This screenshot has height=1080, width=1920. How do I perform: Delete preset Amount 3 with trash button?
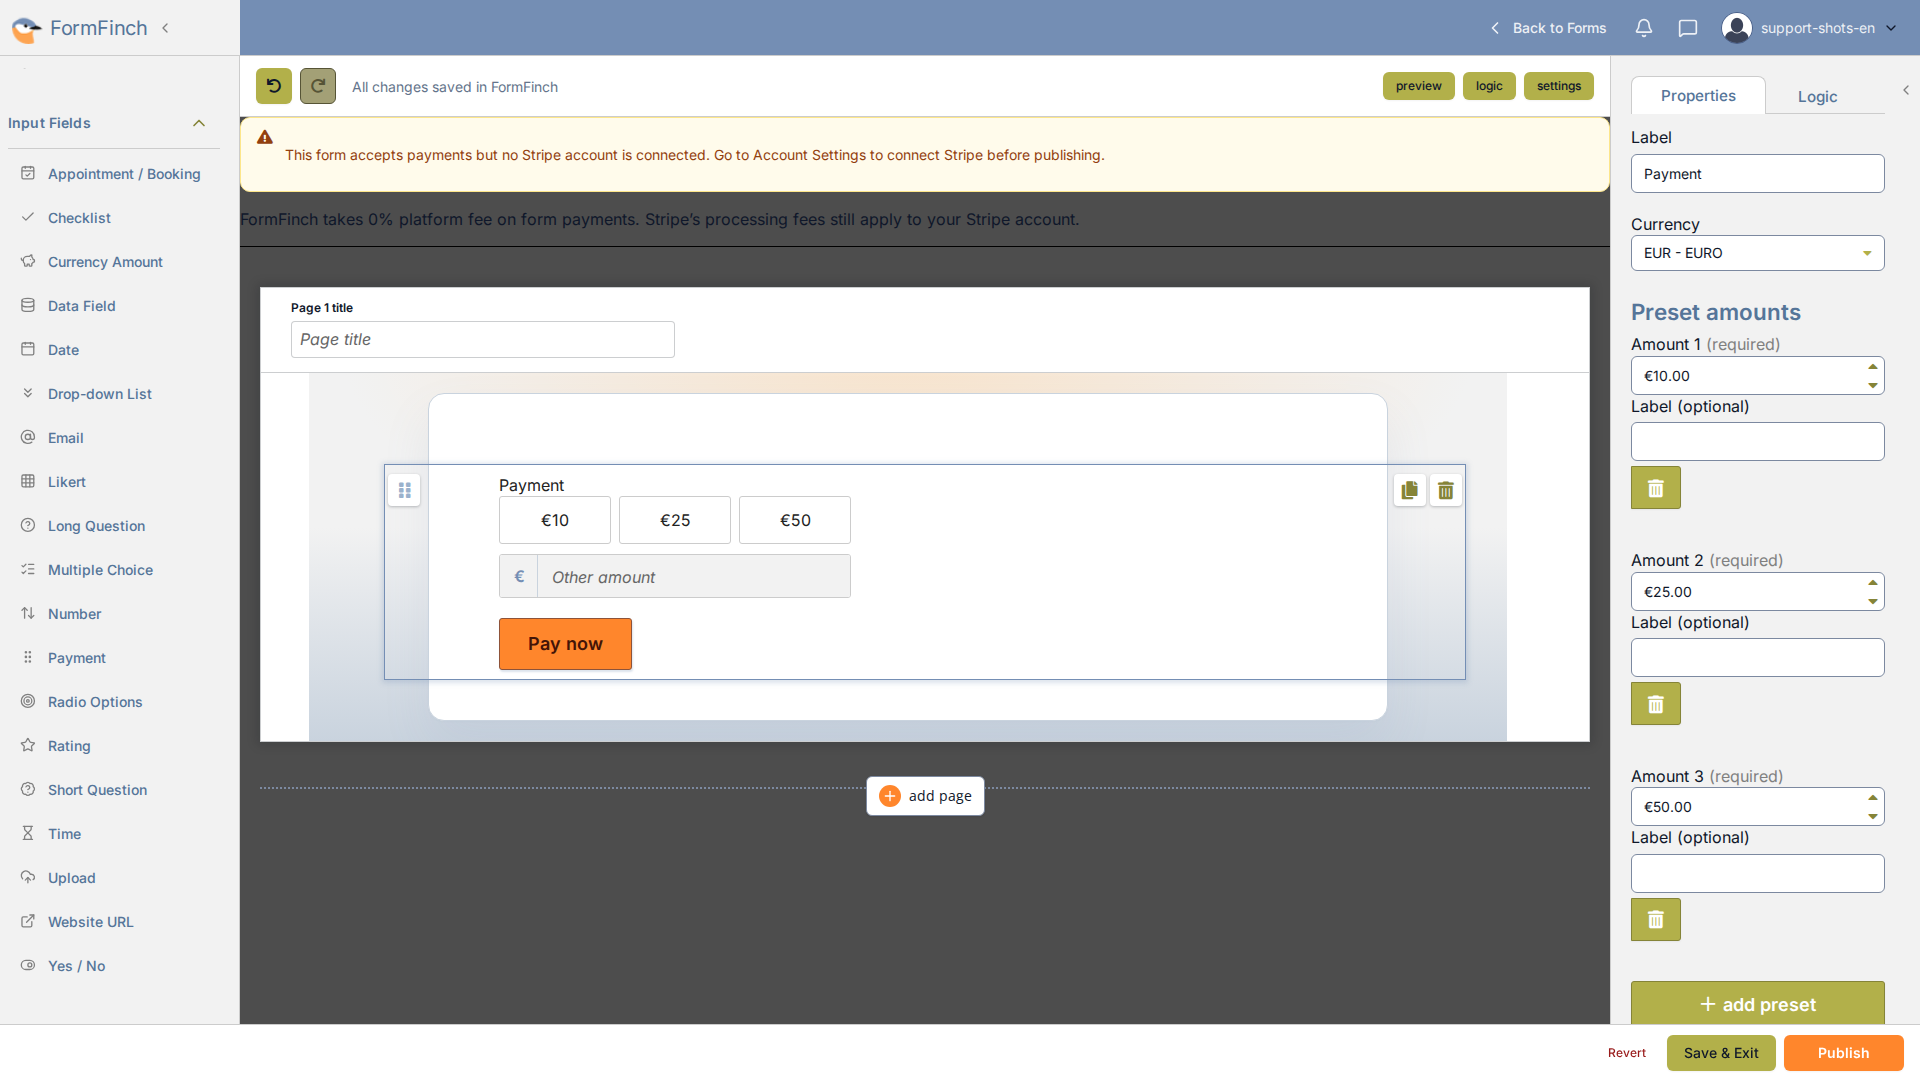(1656, 920)
